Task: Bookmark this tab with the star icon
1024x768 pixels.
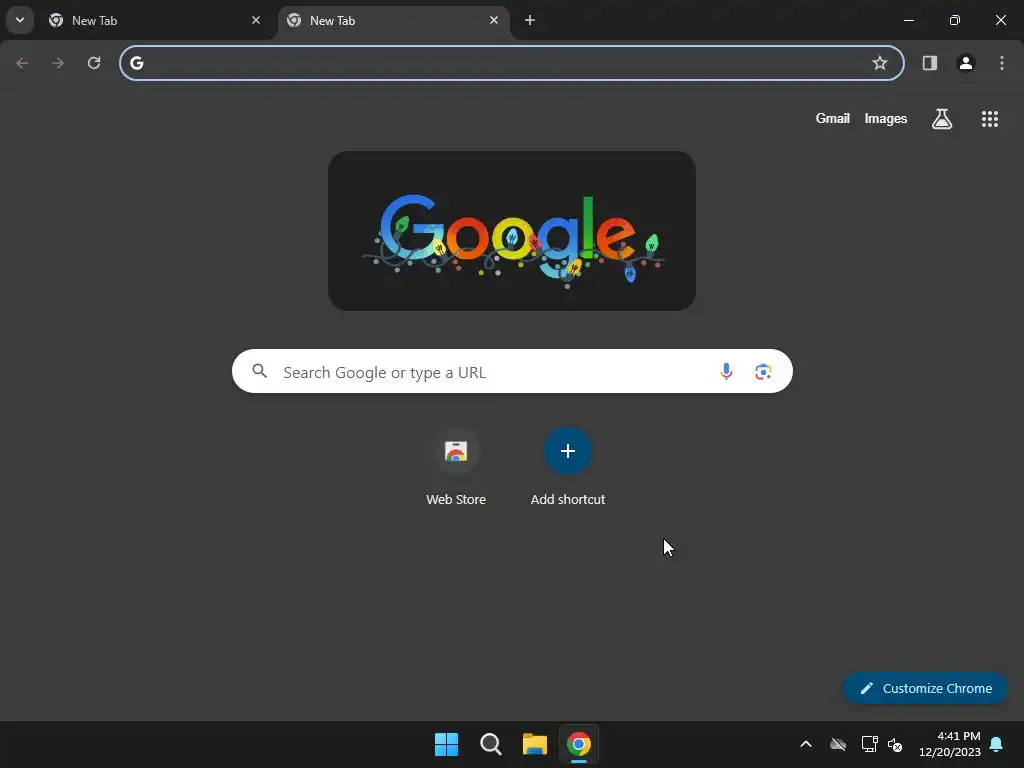Action: 880,63
